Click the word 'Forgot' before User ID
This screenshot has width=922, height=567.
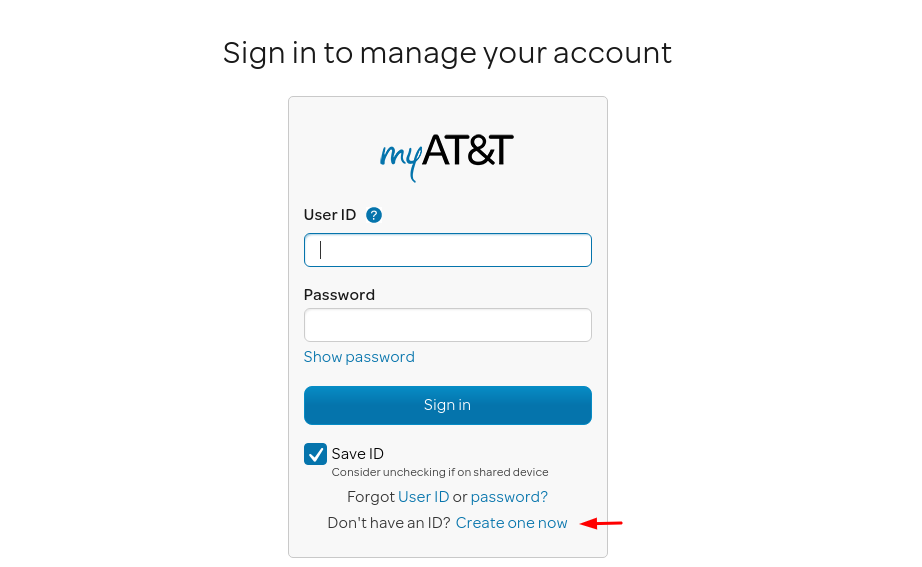pos(371,497)
